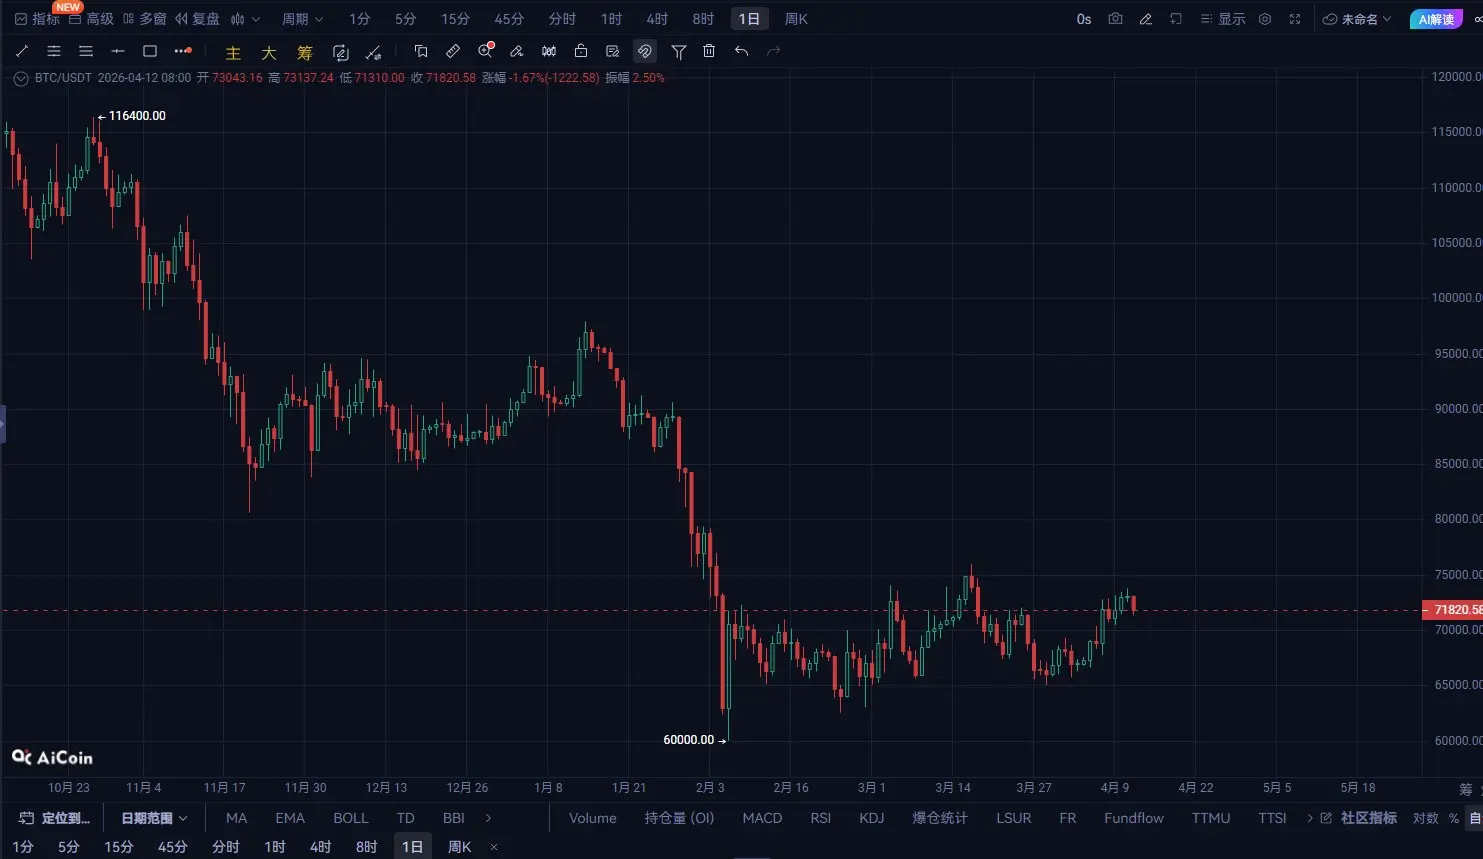Click the refresh-rotate square icon
The image size is (1483, 859).
(x=341, y=53)
